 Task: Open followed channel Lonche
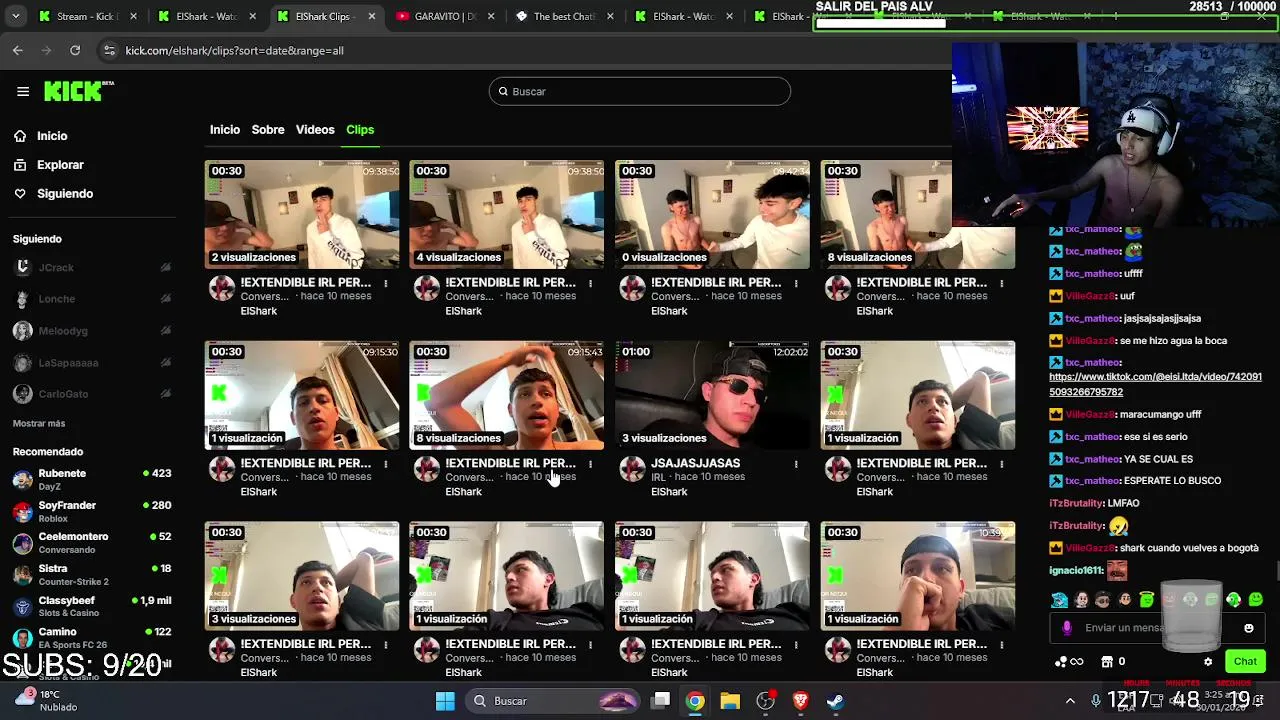click(x=92, y=299)
